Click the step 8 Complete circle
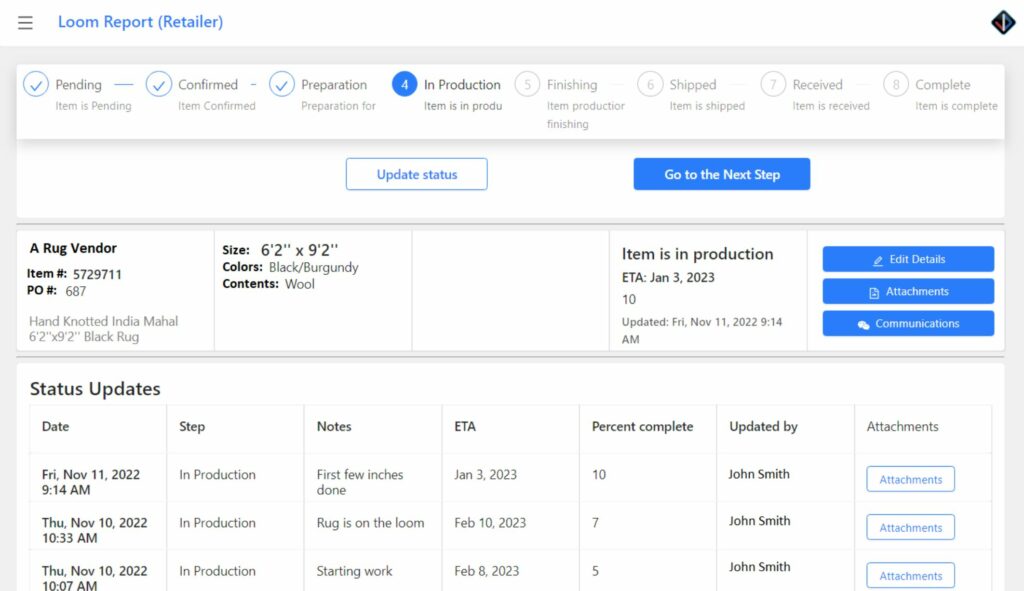Screen dimensions: 1024x591 pyautogui.click(x=896, y=84)
